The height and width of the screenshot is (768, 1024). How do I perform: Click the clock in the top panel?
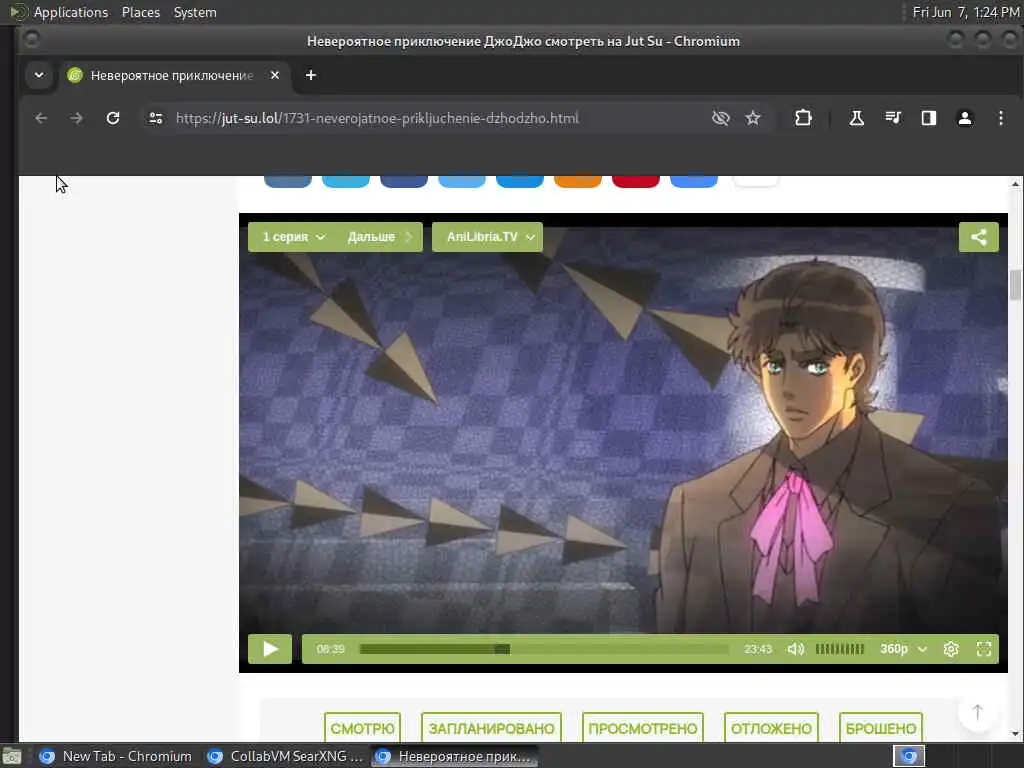(x=966, y=12)
